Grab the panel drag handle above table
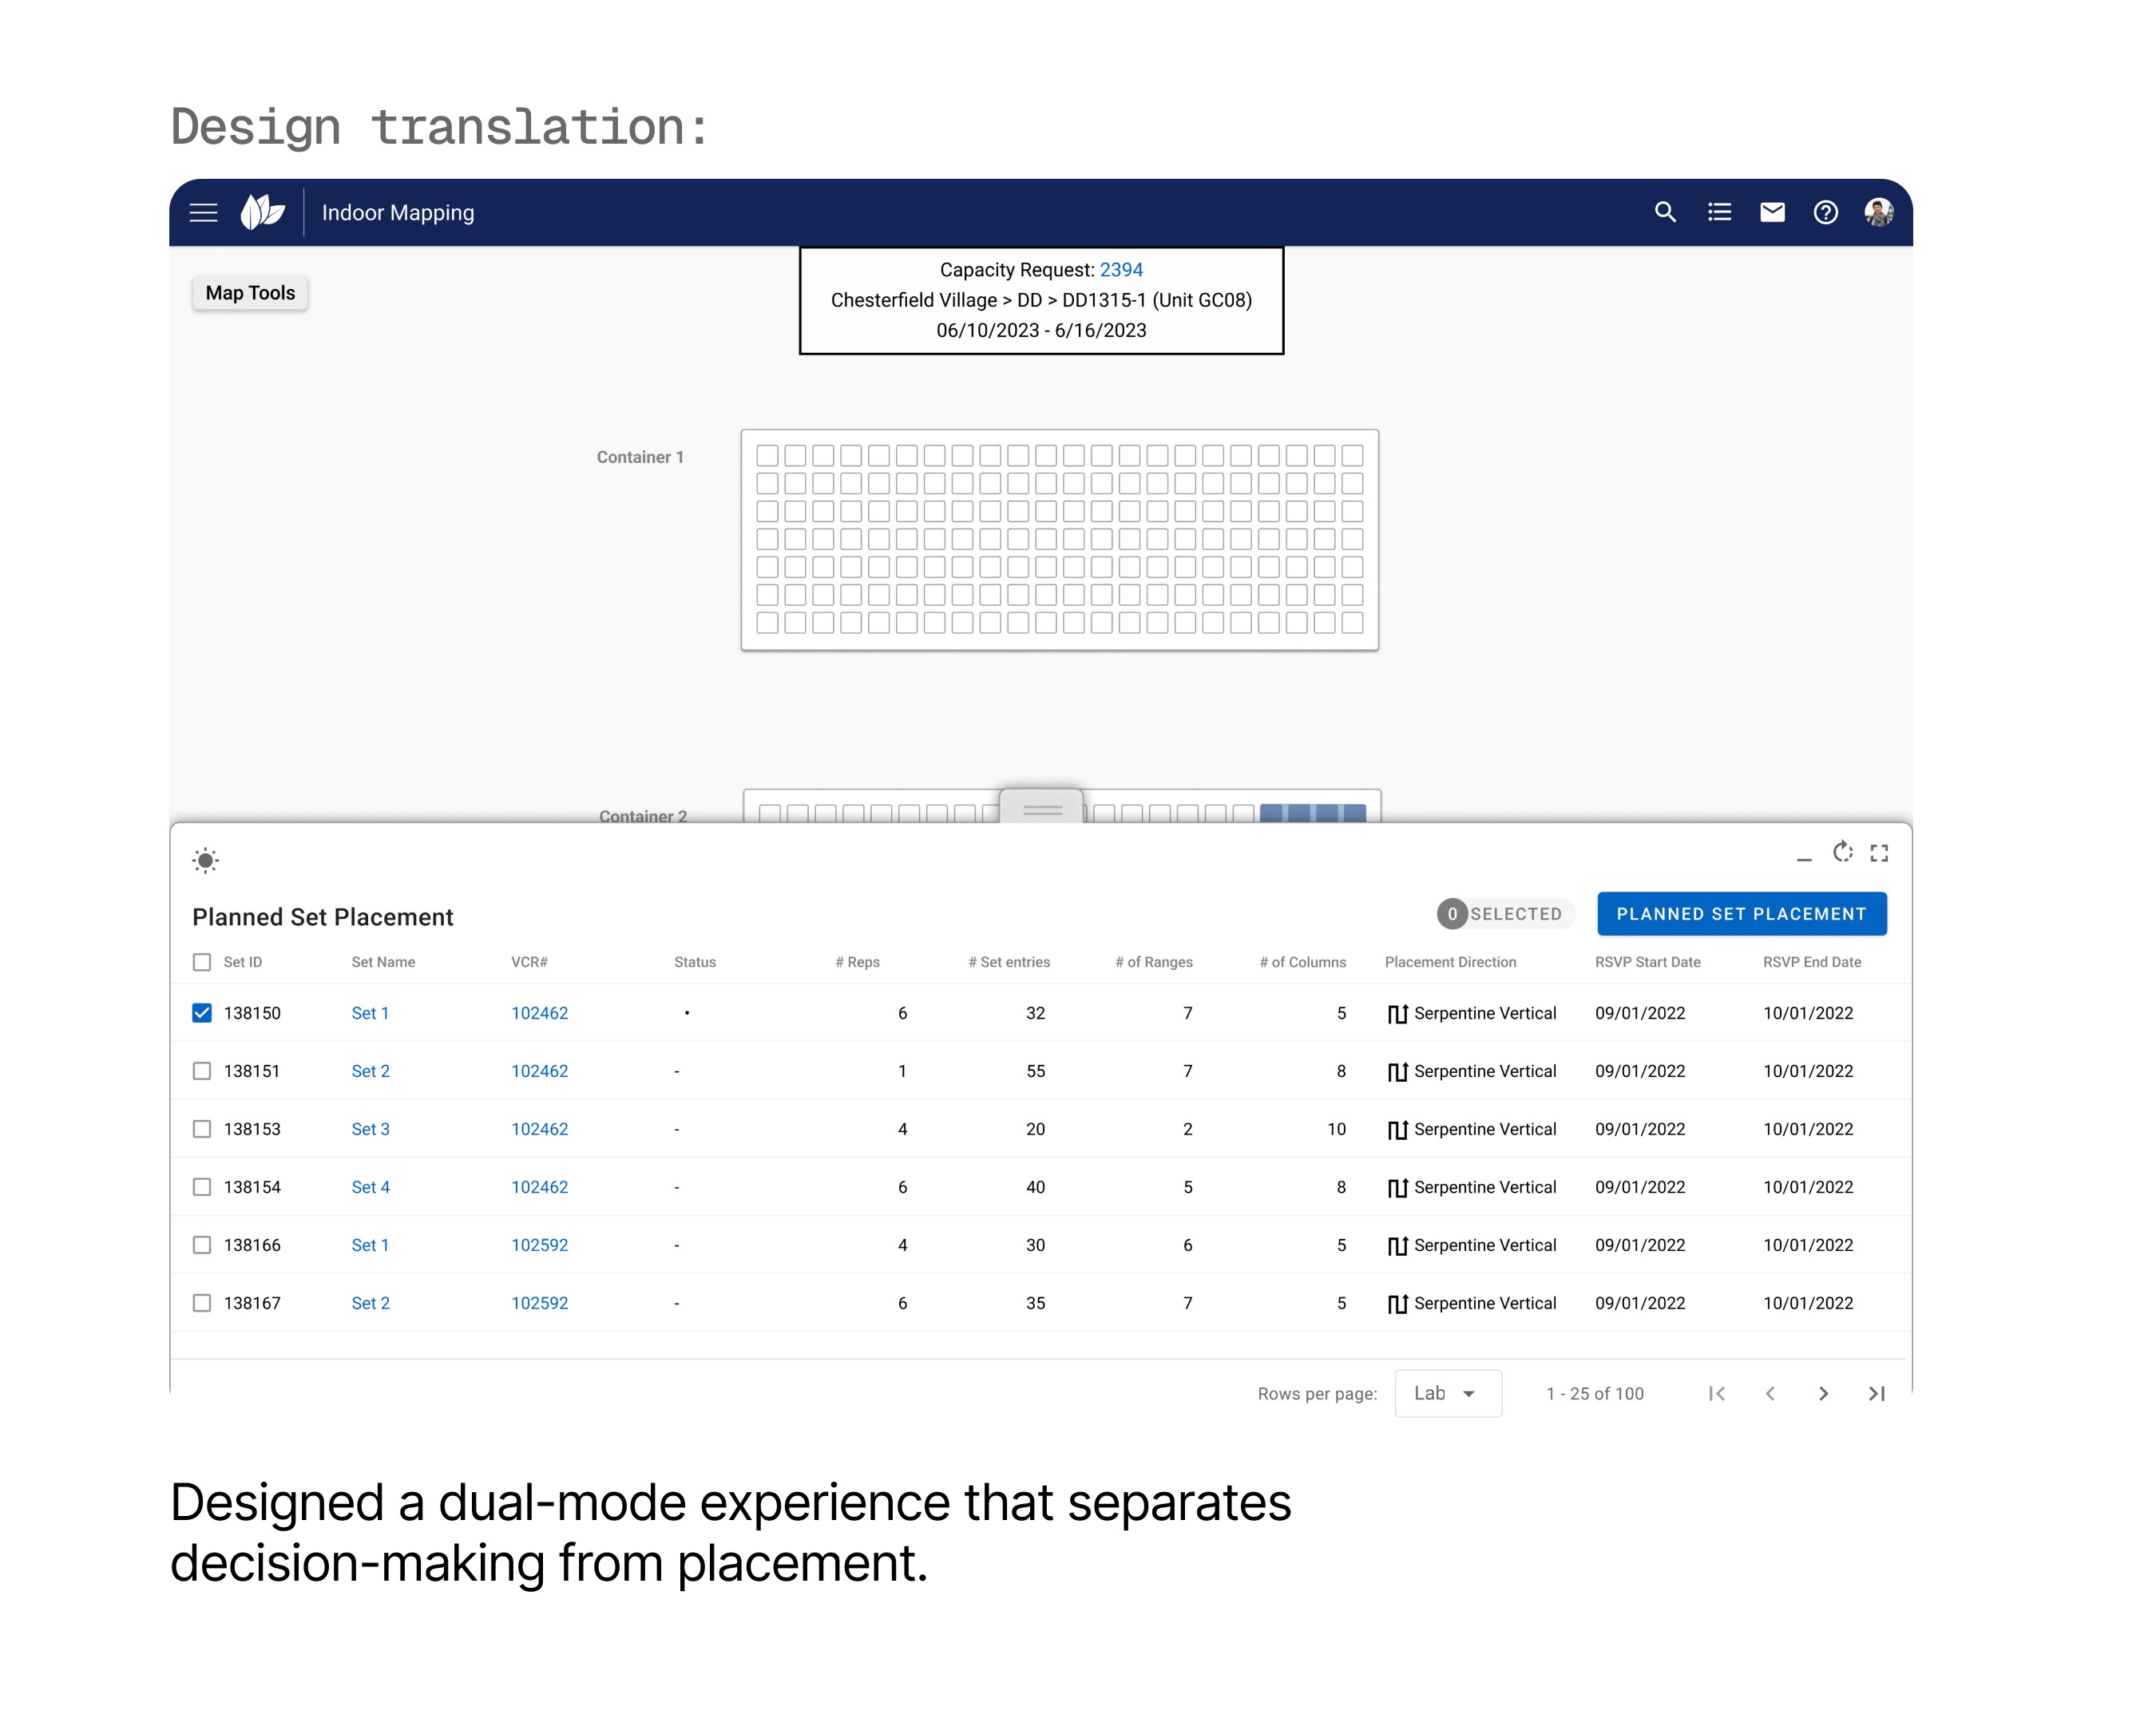The image size is (2156, 1718). (x=1042, y=809)
